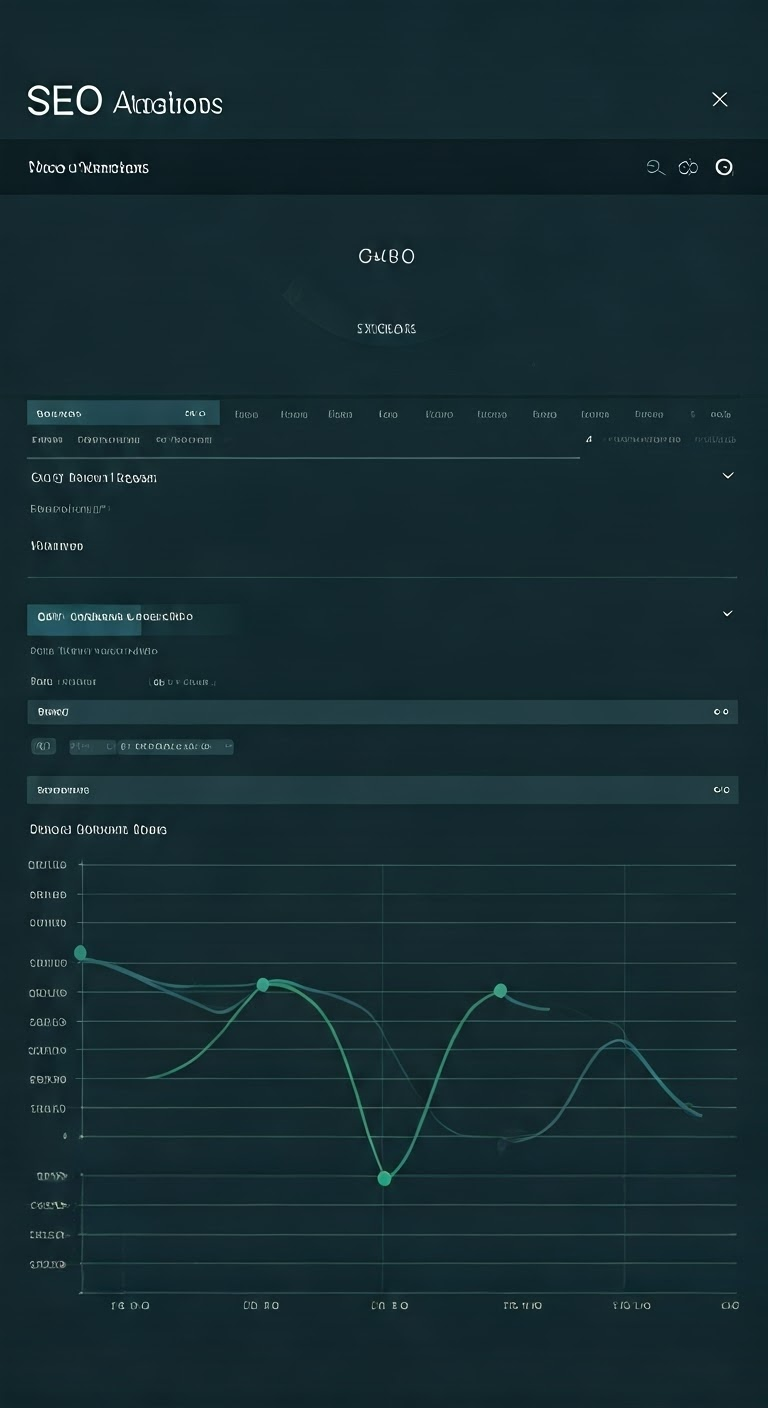Select the record target icon top right
Screen dimensions: 768x1408
pyautogui.click(x=723, y=167)
